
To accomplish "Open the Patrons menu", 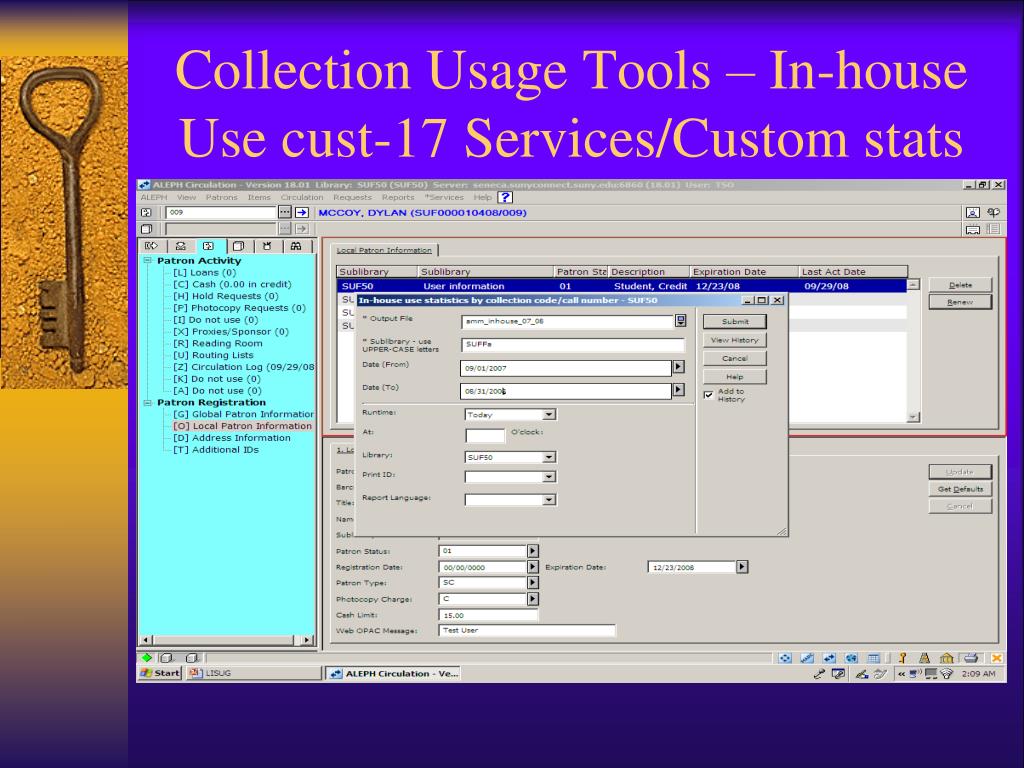I will (x=221, y=197).
